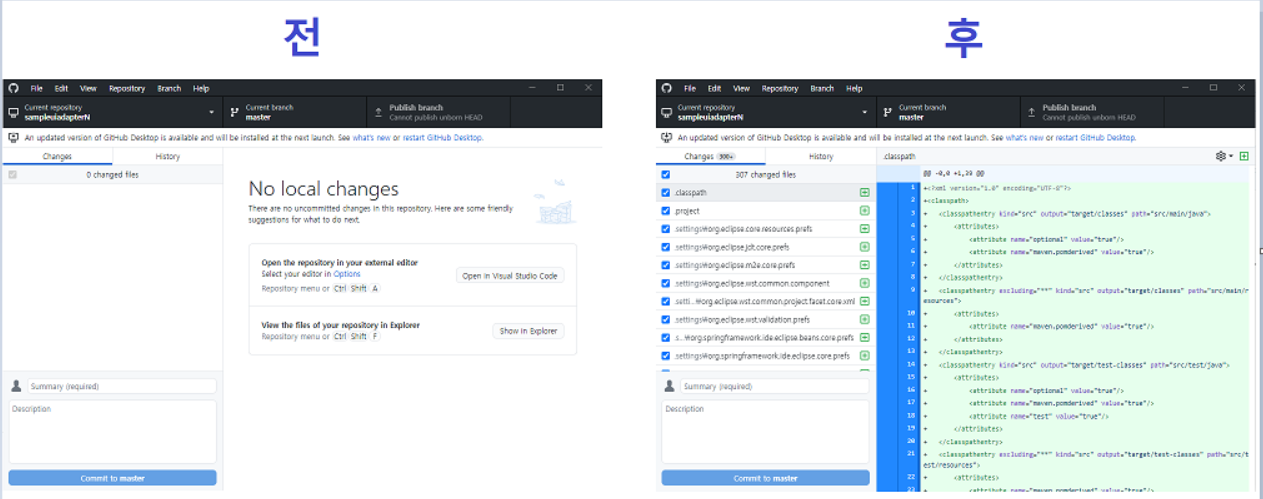Follow the what's new link in the 전 window
The width and height of the screenshot is (1263, 499).
point(370,137)
